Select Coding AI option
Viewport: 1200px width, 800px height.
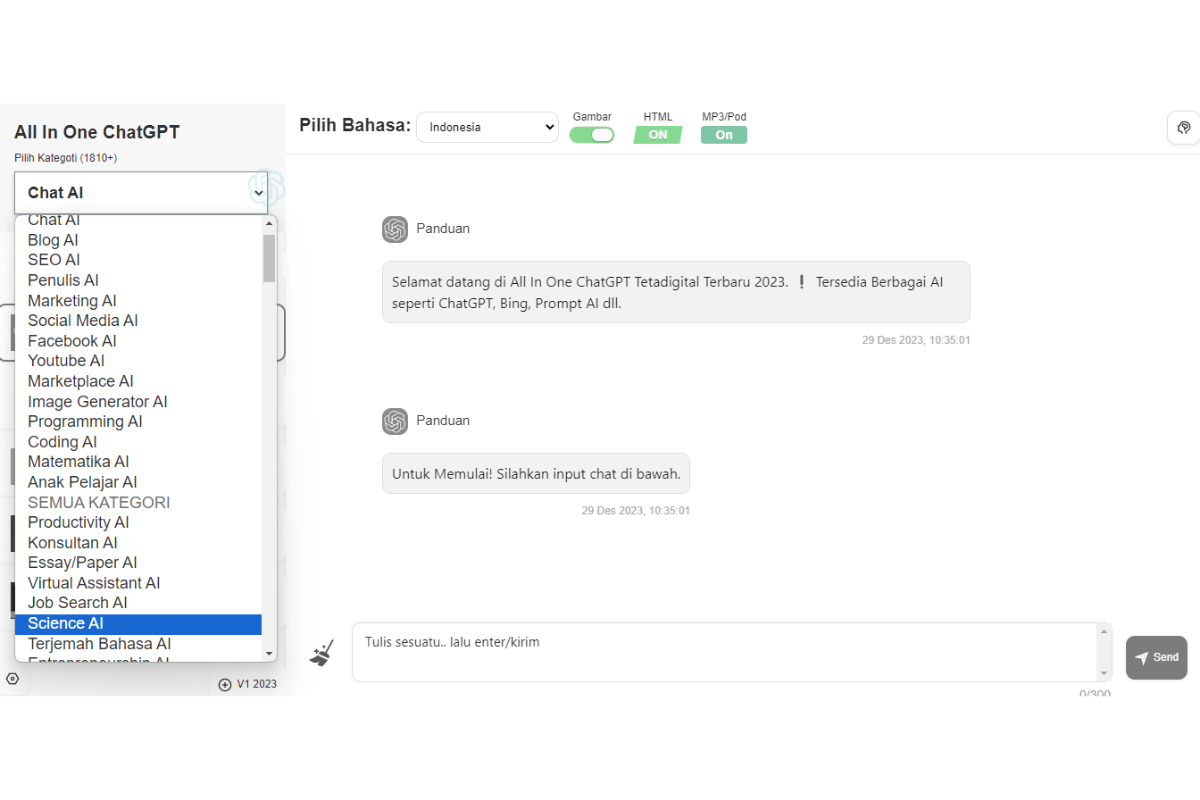(138, 442)
